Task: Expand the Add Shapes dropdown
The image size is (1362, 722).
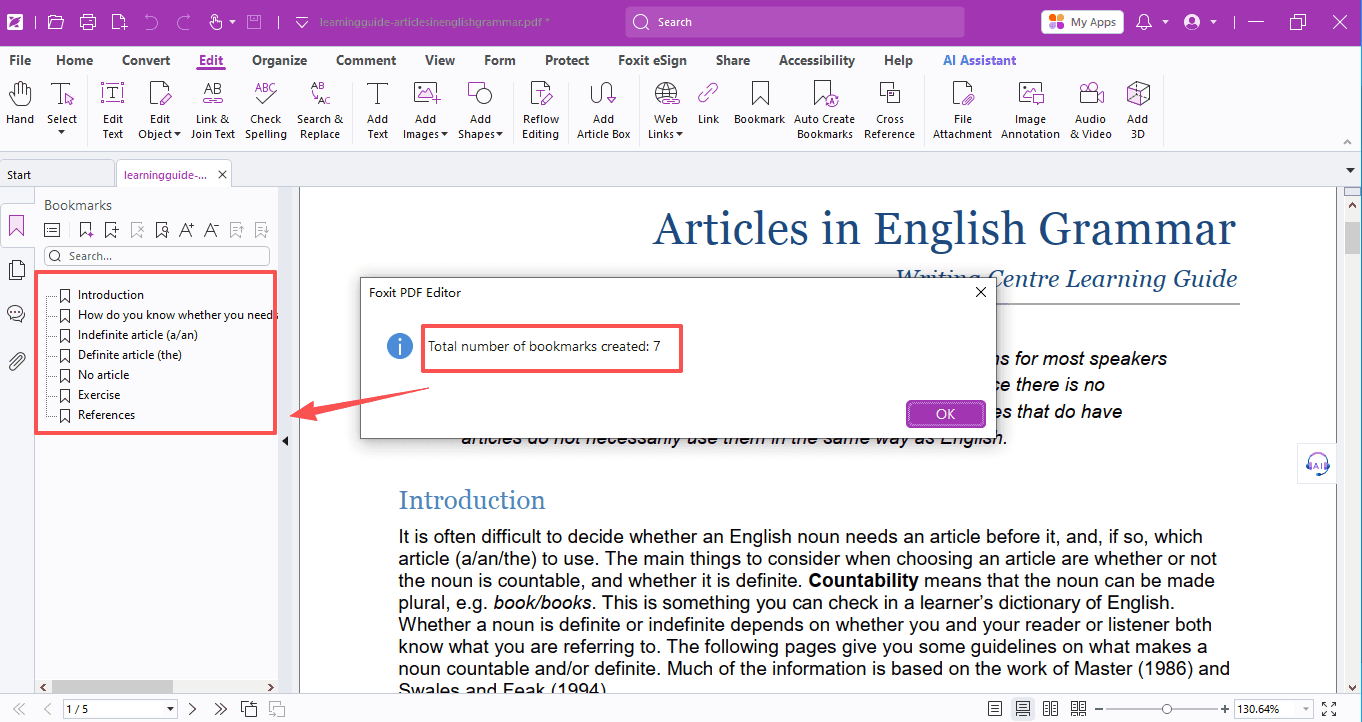Action: [x=499, y=134]
